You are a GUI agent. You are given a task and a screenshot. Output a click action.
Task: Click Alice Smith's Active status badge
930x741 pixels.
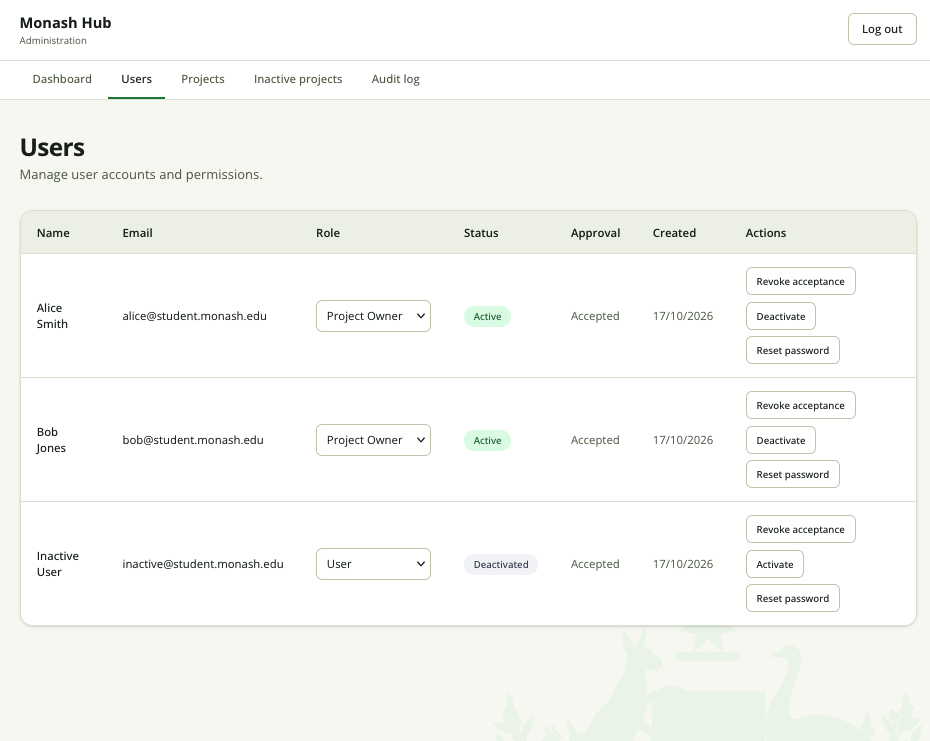[x=487, y=316]
